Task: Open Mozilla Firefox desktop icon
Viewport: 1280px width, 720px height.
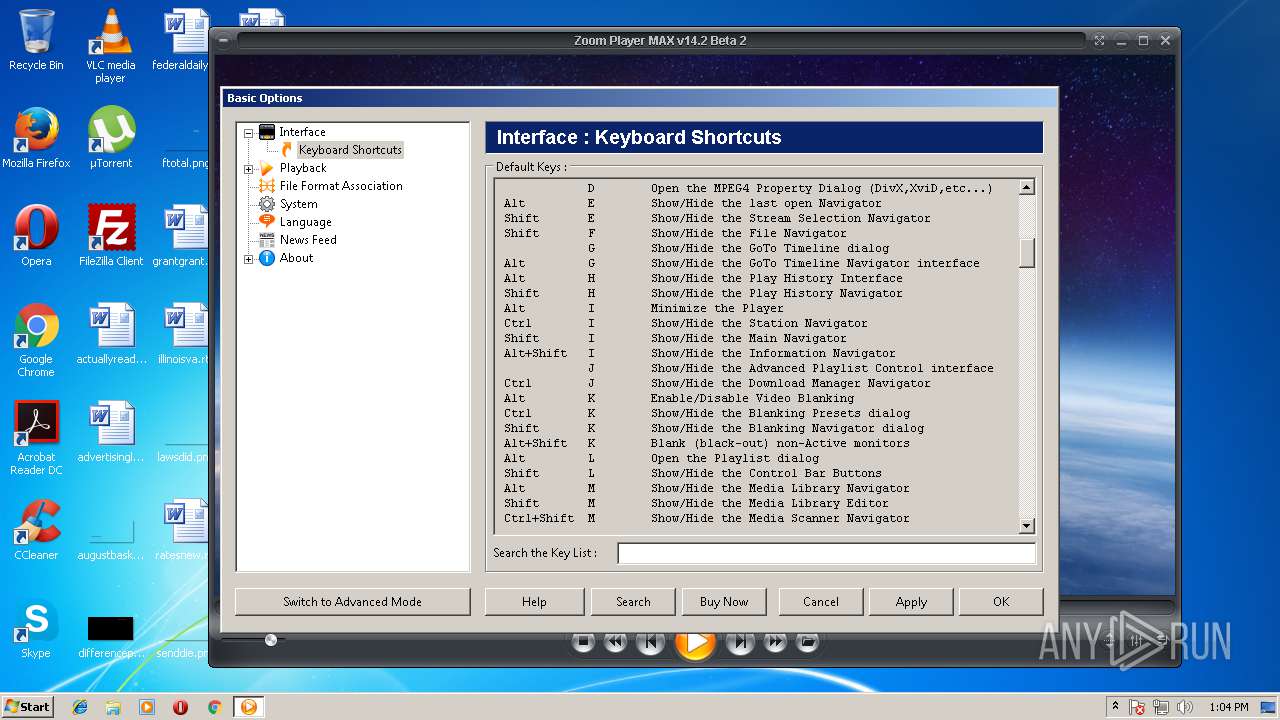Action: click(36, 138)
